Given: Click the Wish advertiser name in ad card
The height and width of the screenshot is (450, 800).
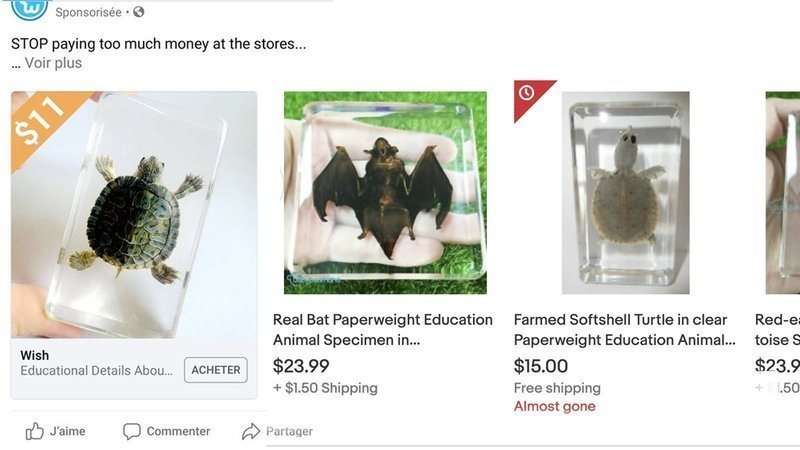Looking at the screenshot, I should coord(34,355).
